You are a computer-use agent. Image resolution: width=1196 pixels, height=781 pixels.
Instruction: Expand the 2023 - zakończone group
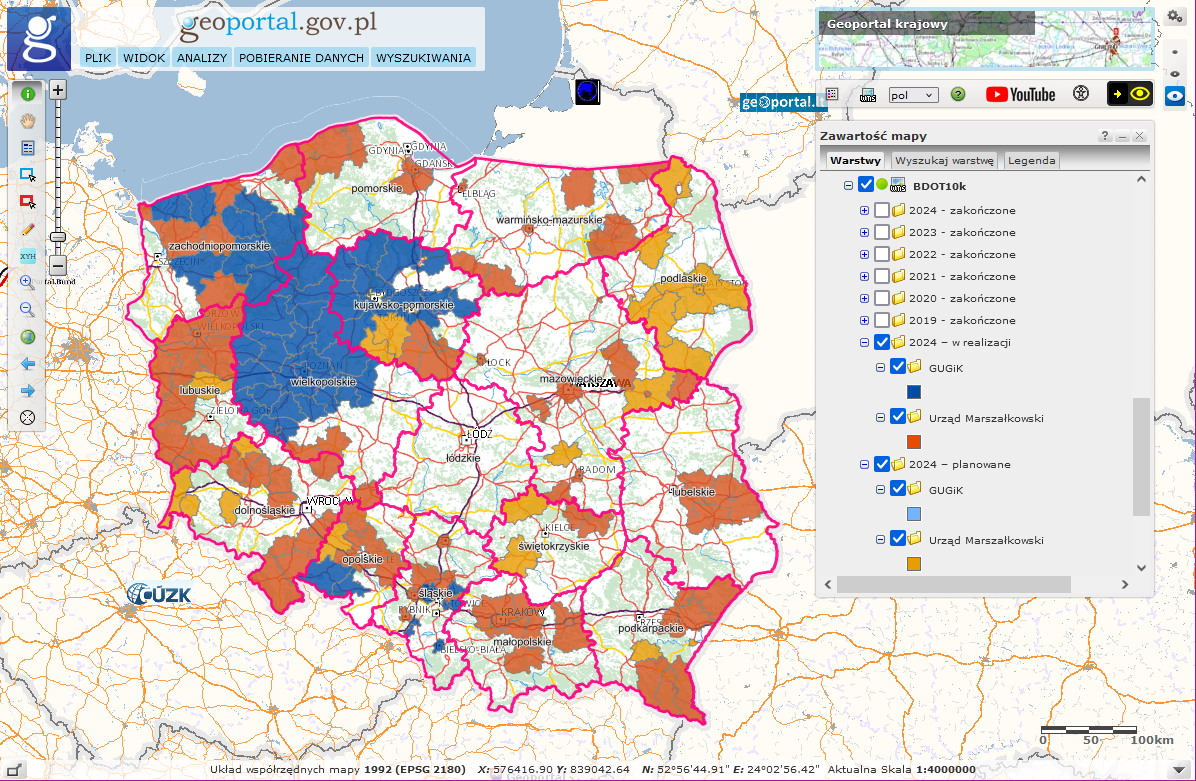coord(864,233)
